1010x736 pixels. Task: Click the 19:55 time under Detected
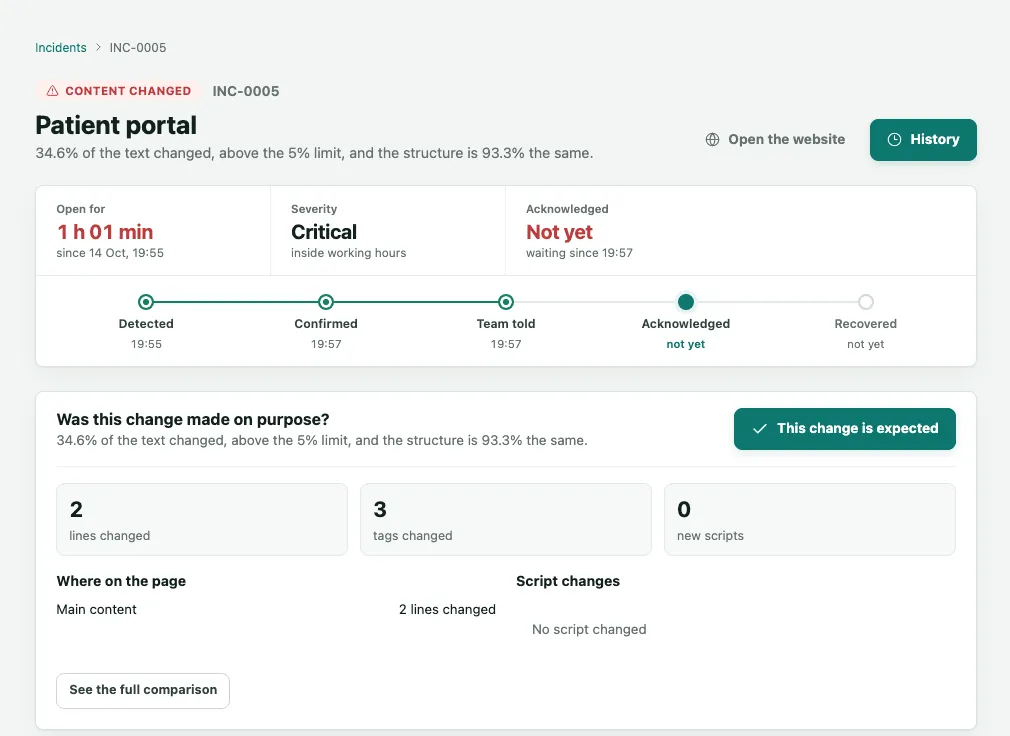point(146,344)
